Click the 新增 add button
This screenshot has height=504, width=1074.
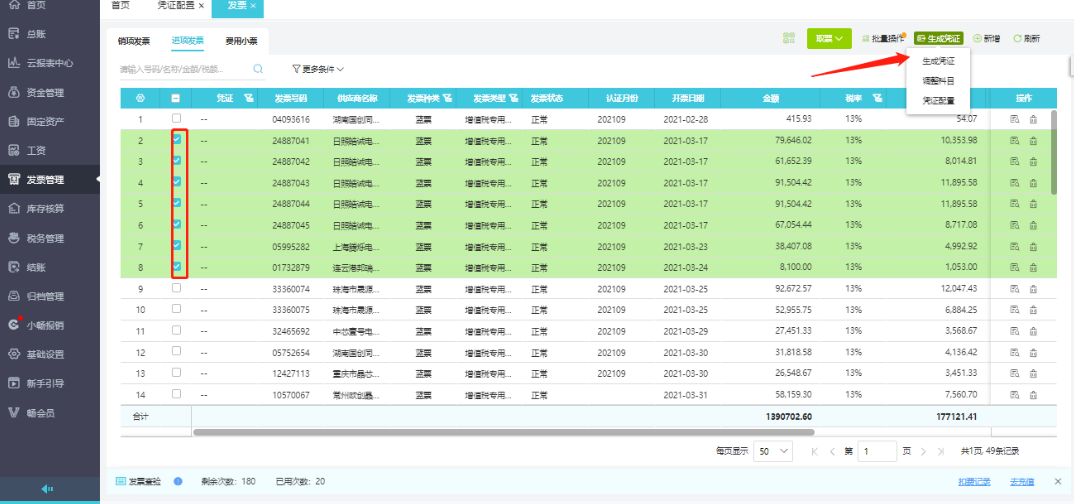[x=986, y=39]
